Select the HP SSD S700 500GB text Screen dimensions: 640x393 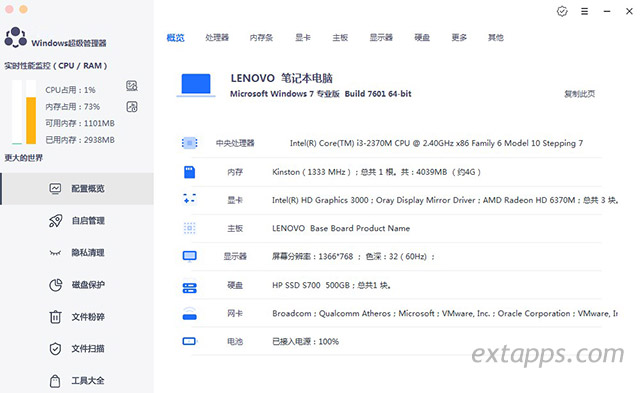331,285
